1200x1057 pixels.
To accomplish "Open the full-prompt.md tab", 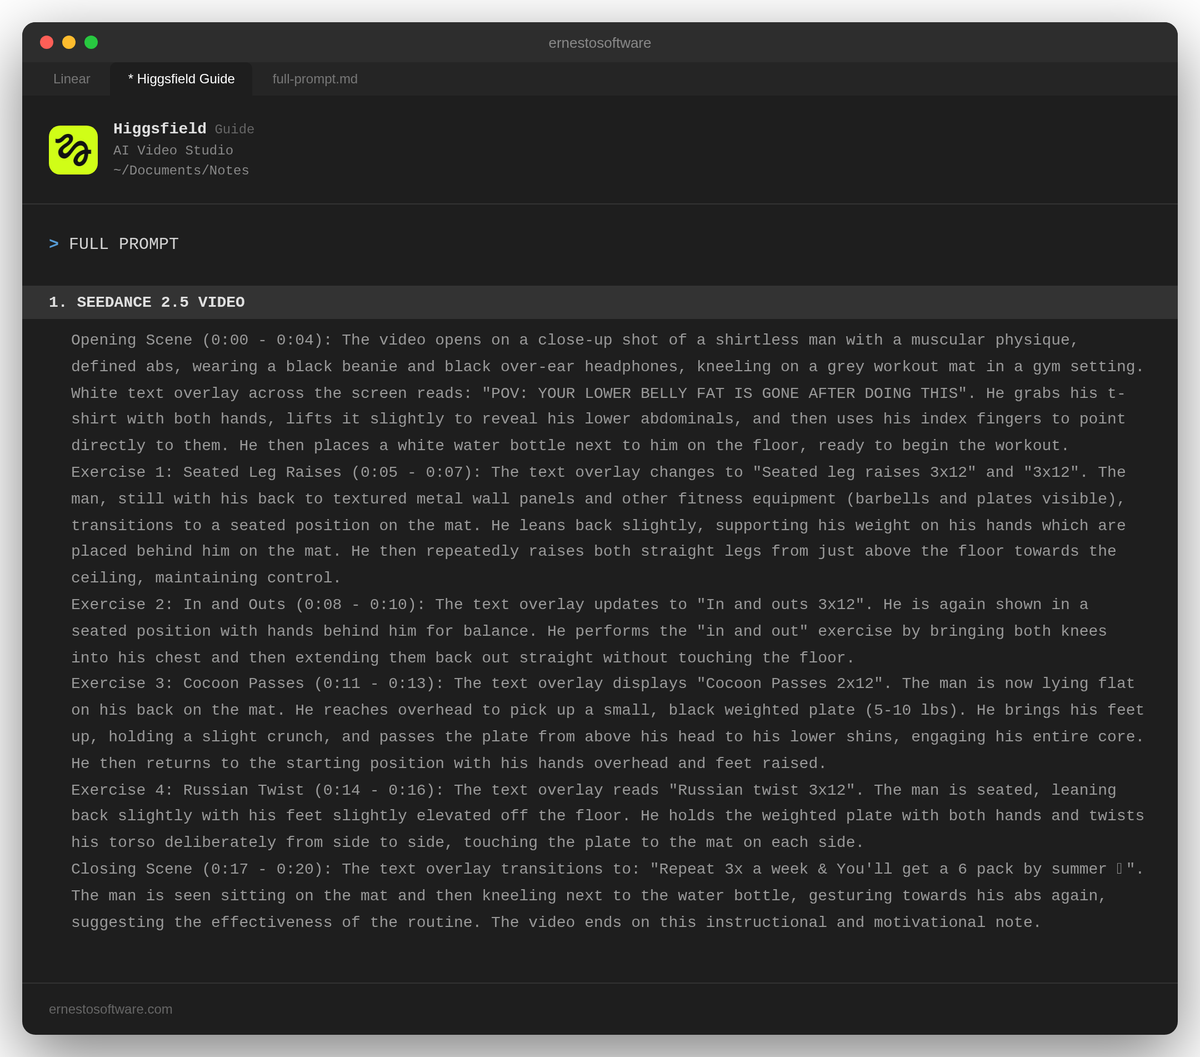I will pyautogui.click(x=315, y=79).
